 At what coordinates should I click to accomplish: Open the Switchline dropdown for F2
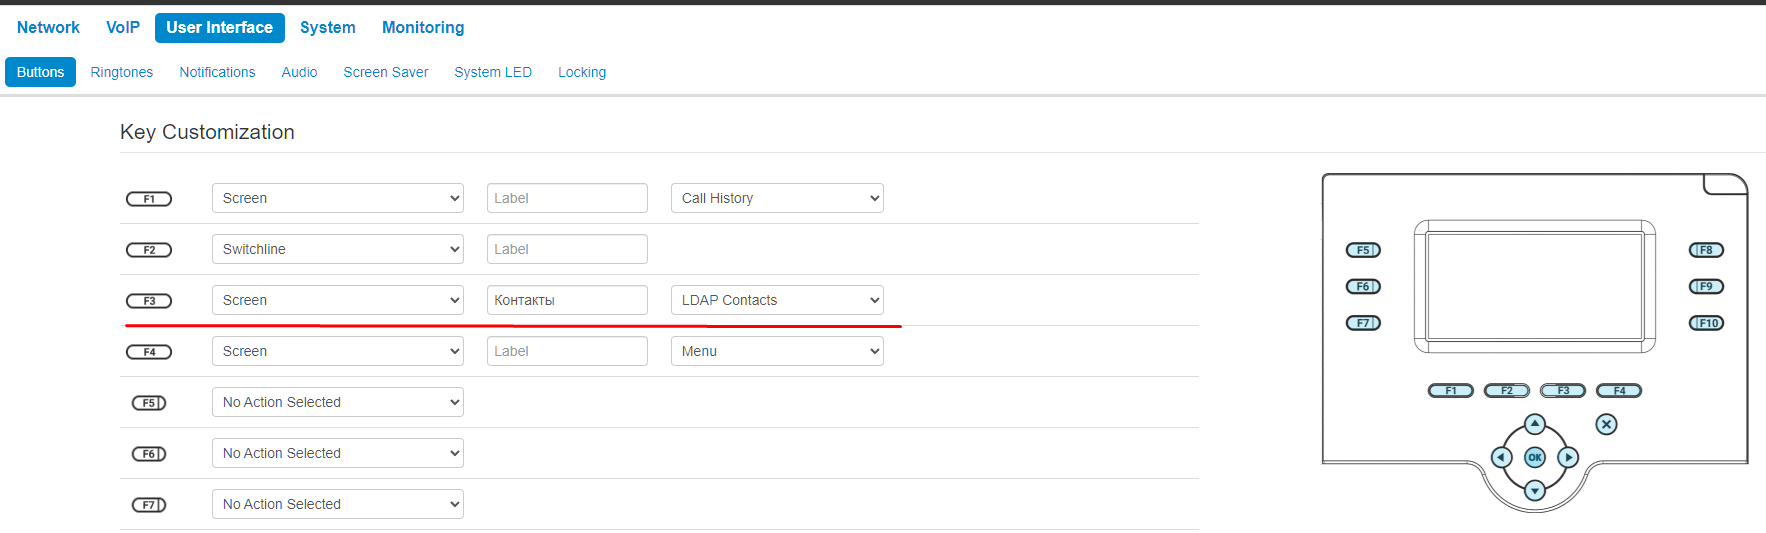coord(338,249)
